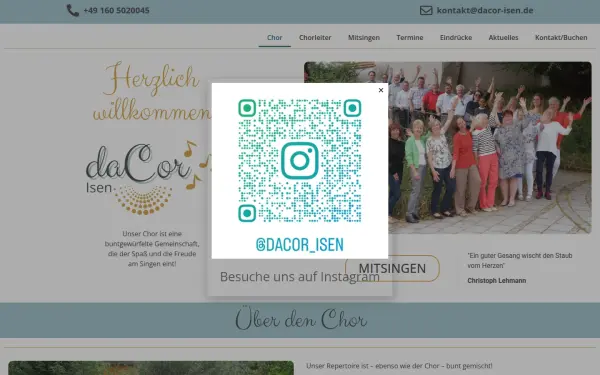Open the Chorleiter menu item
This screenshot has height=375, width=600.
pos(315,38)
